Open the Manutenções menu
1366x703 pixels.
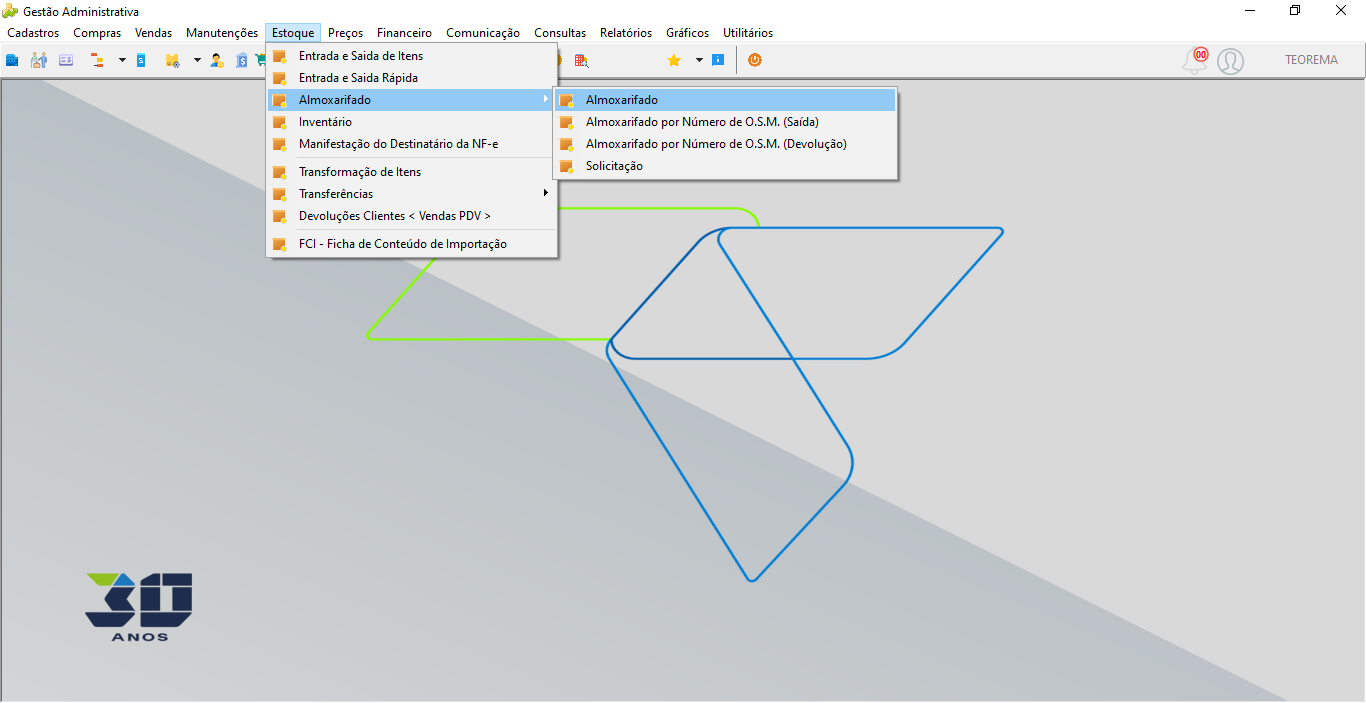coord(222,33)
